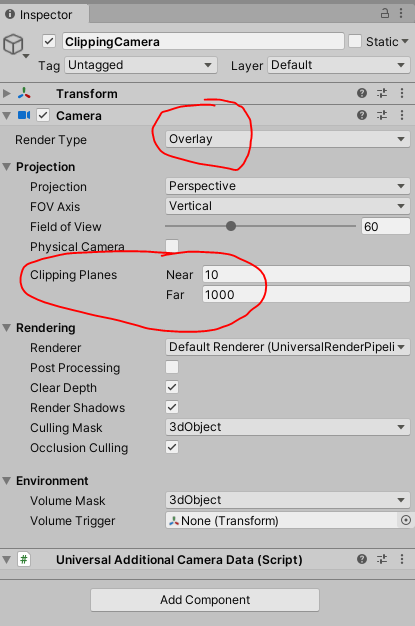Click GameObject cube icon selector
This screenshot has width=415, height=626.
tap(16, 45)
